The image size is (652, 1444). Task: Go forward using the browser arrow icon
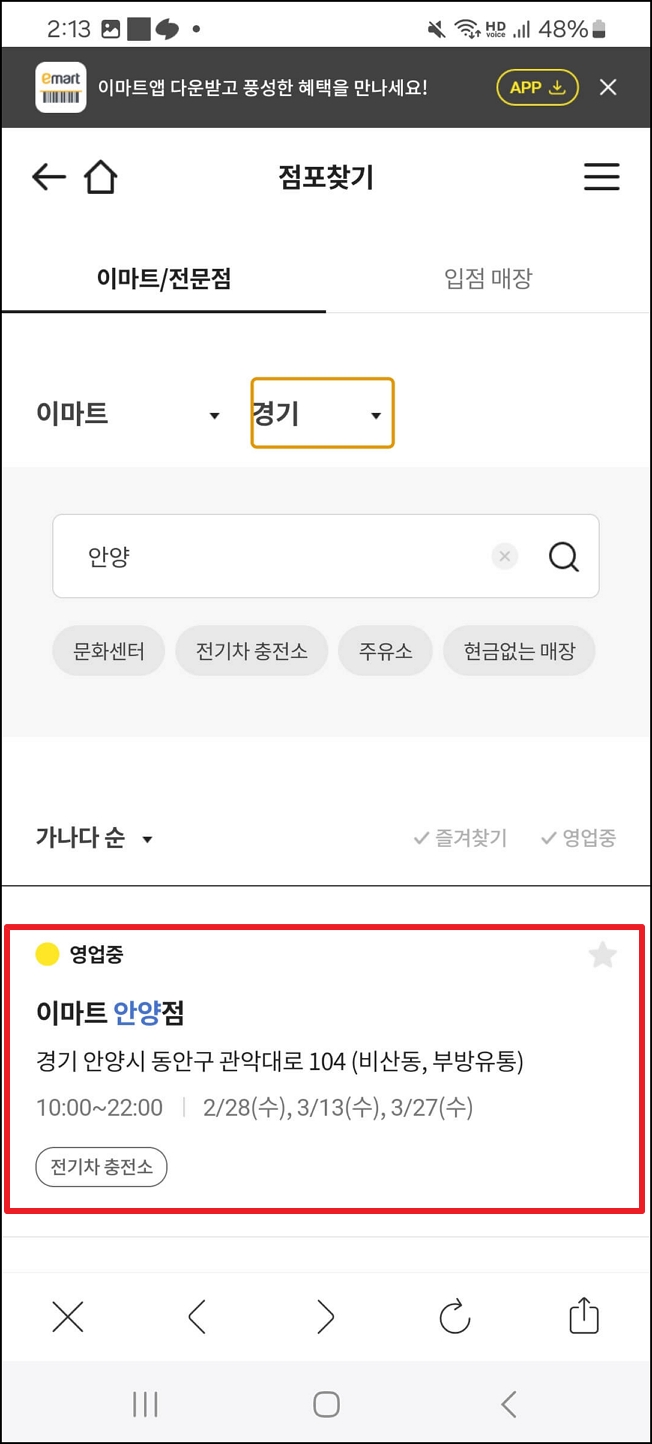click(326, 1317)
